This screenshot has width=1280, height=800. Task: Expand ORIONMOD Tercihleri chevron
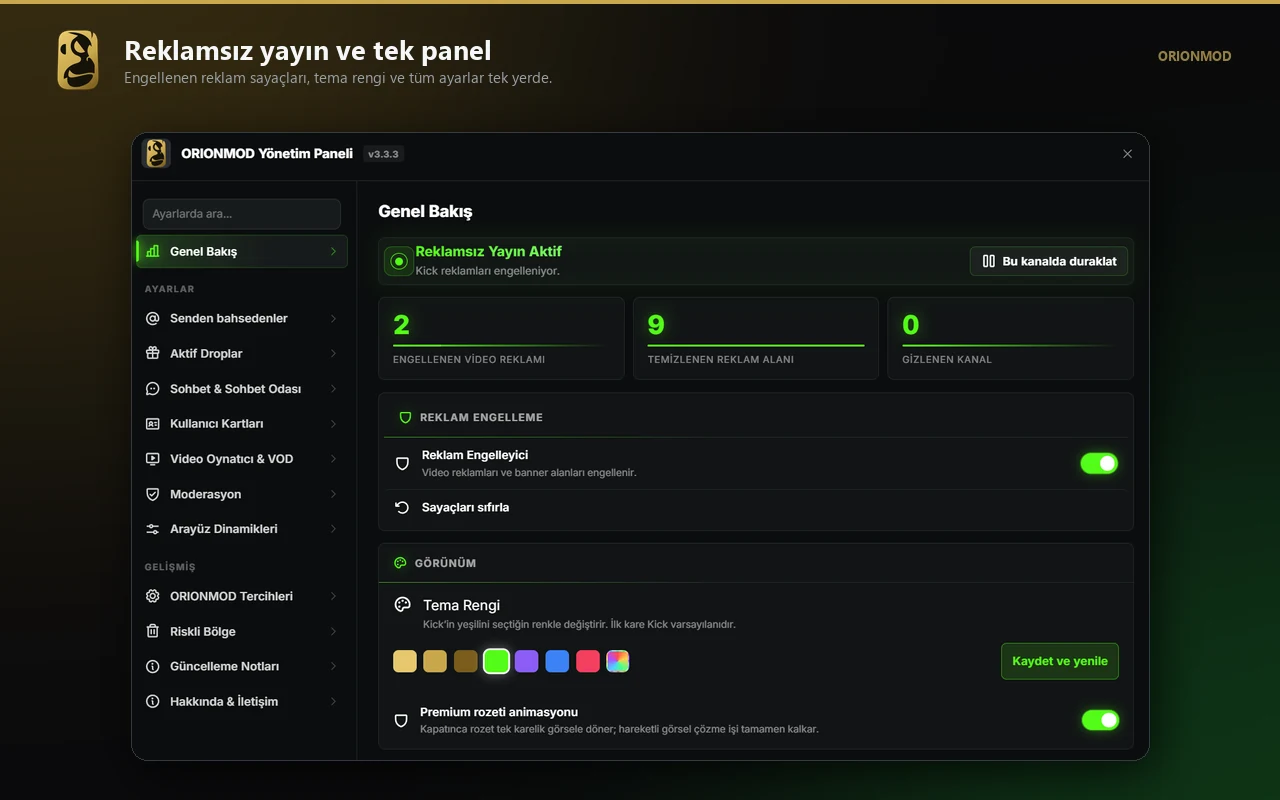(x=333, y=596)
